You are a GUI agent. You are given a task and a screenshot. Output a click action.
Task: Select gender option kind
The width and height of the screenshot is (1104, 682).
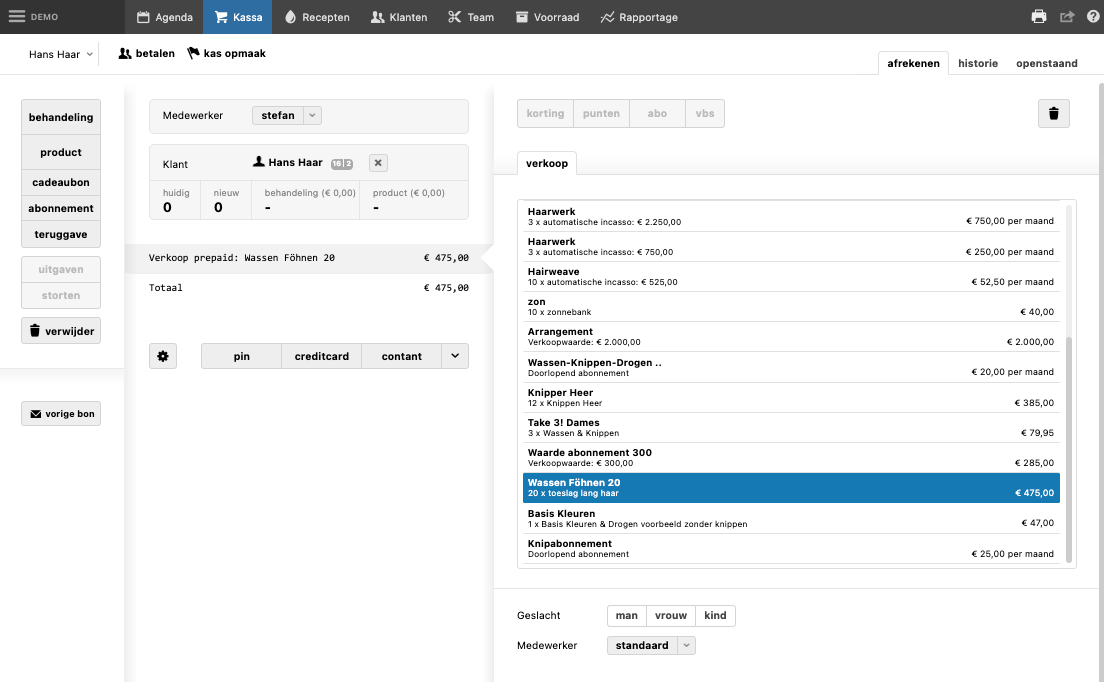(x=715, y=616)
